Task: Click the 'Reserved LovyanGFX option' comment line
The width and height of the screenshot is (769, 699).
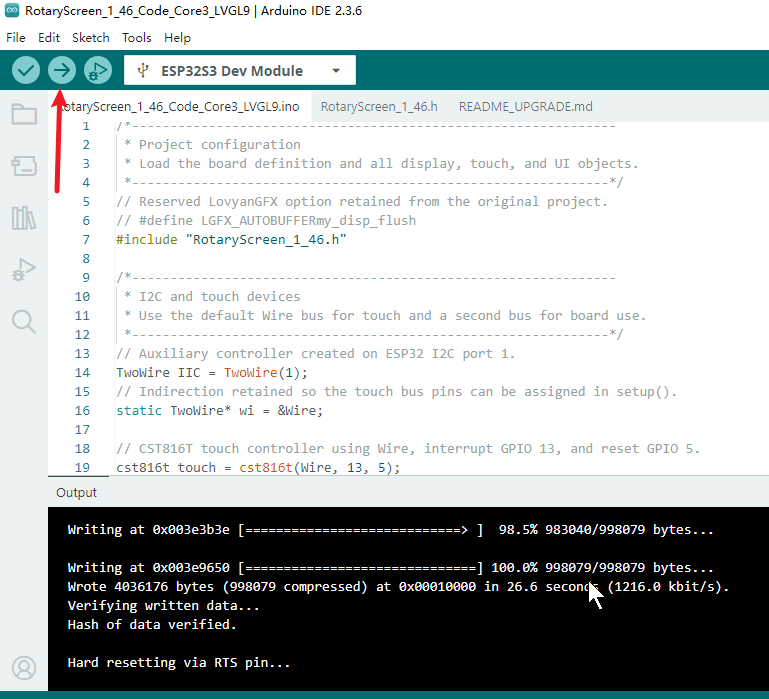Action: click(x=362, y=202)
